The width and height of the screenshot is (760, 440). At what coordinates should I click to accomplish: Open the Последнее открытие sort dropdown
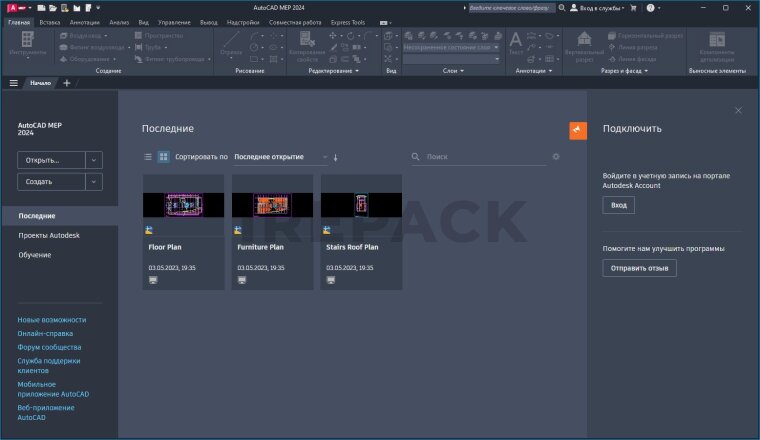pos(280,157)
